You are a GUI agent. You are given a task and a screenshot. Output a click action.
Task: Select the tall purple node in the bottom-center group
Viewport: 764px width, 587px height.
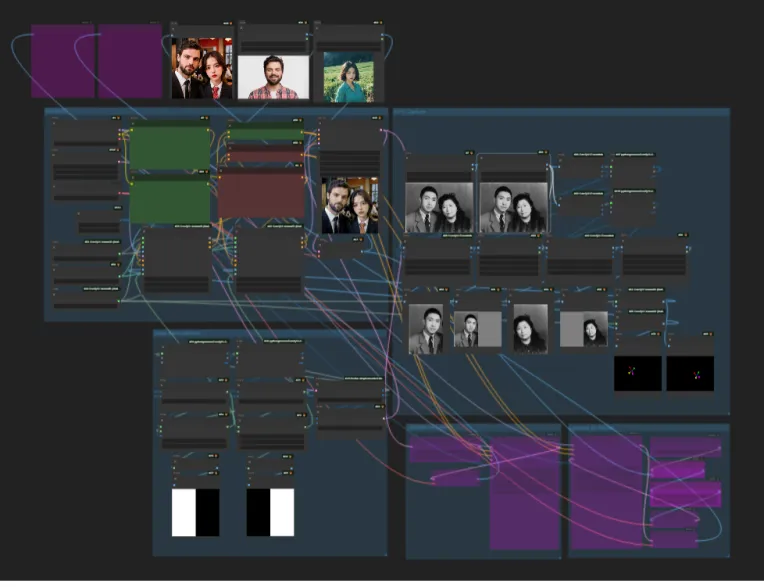point(524,492)
